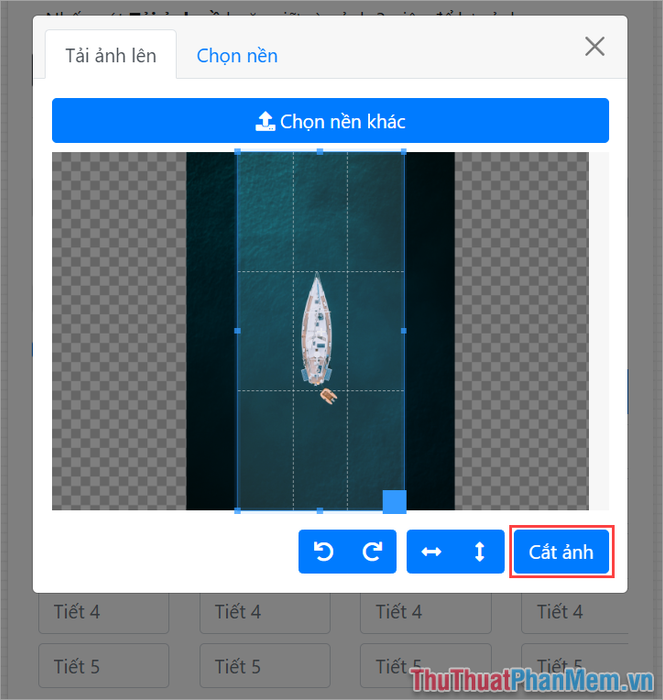
Task: Click the top-right crop corner handle
Action: coord(404,152)
